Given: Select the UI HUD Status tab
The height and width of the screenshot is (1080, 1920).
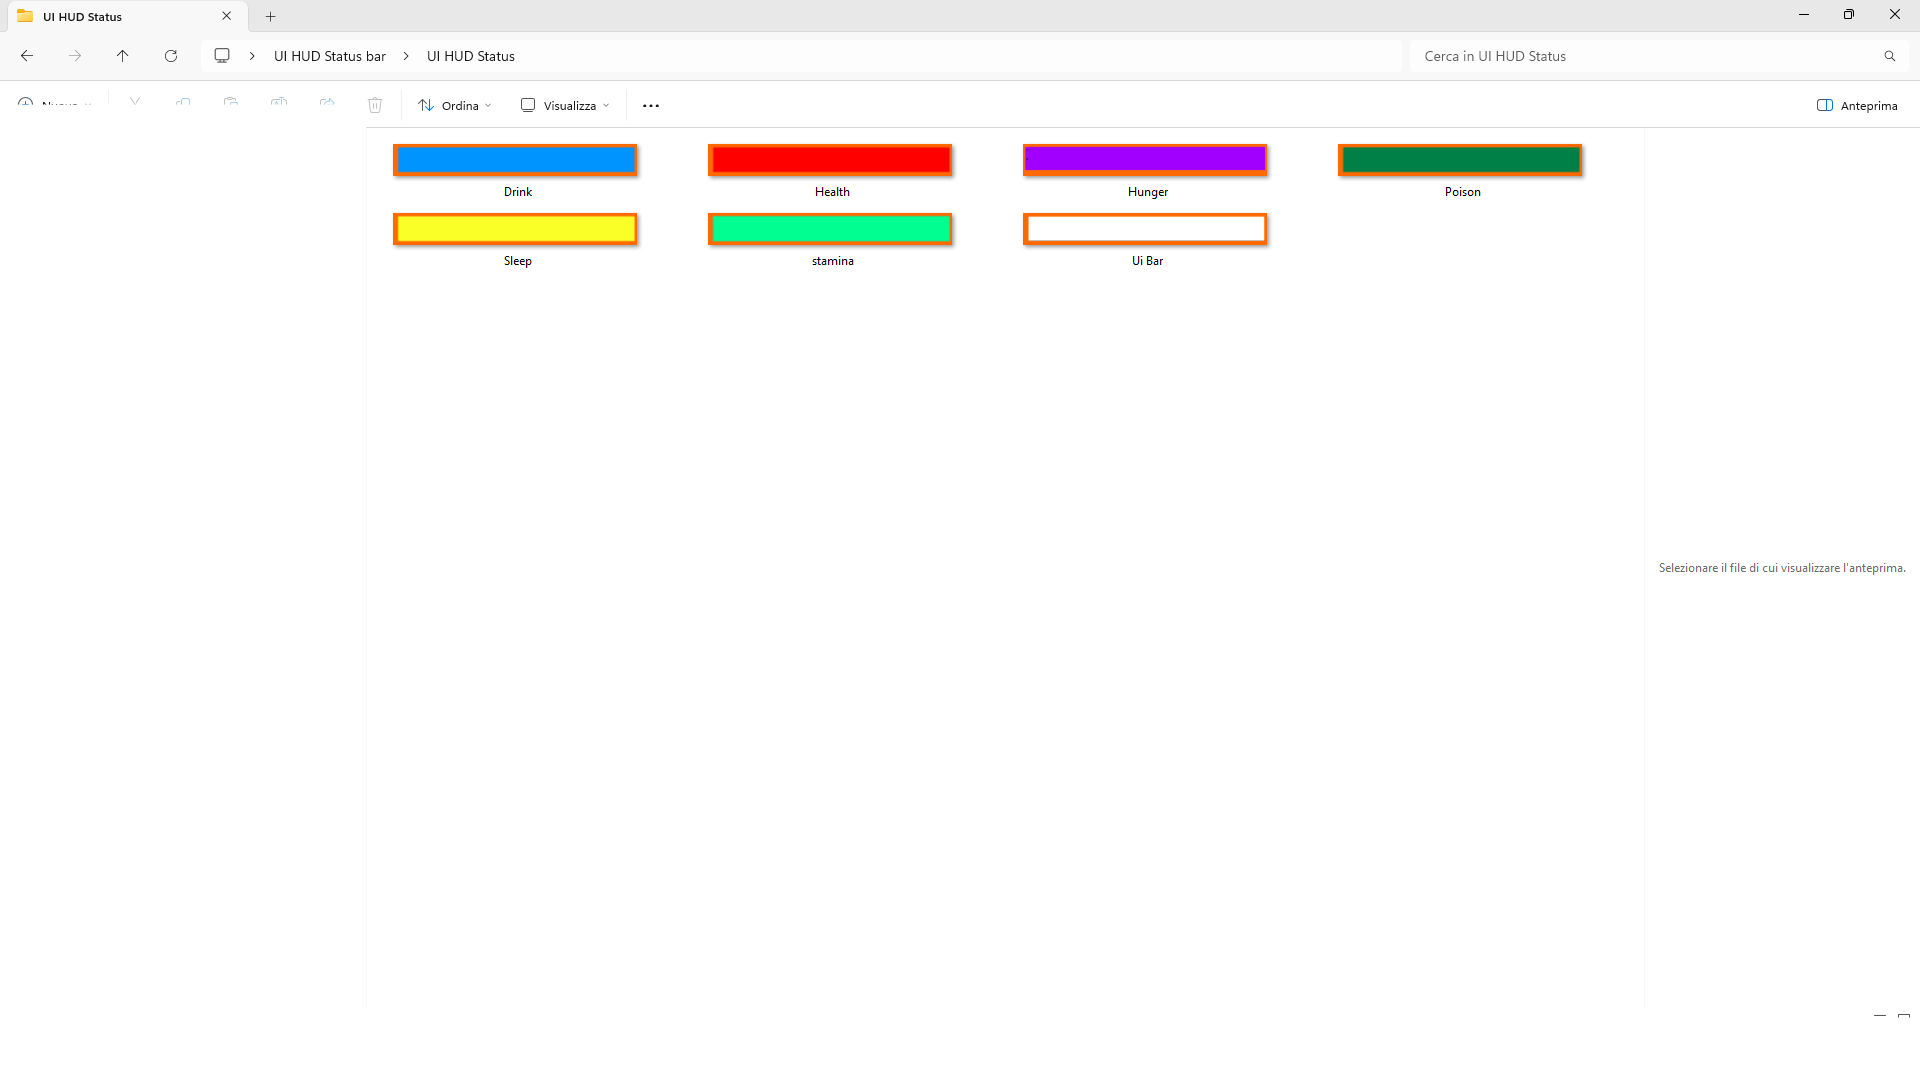Looking at the screenshot, I should [100, 16].
